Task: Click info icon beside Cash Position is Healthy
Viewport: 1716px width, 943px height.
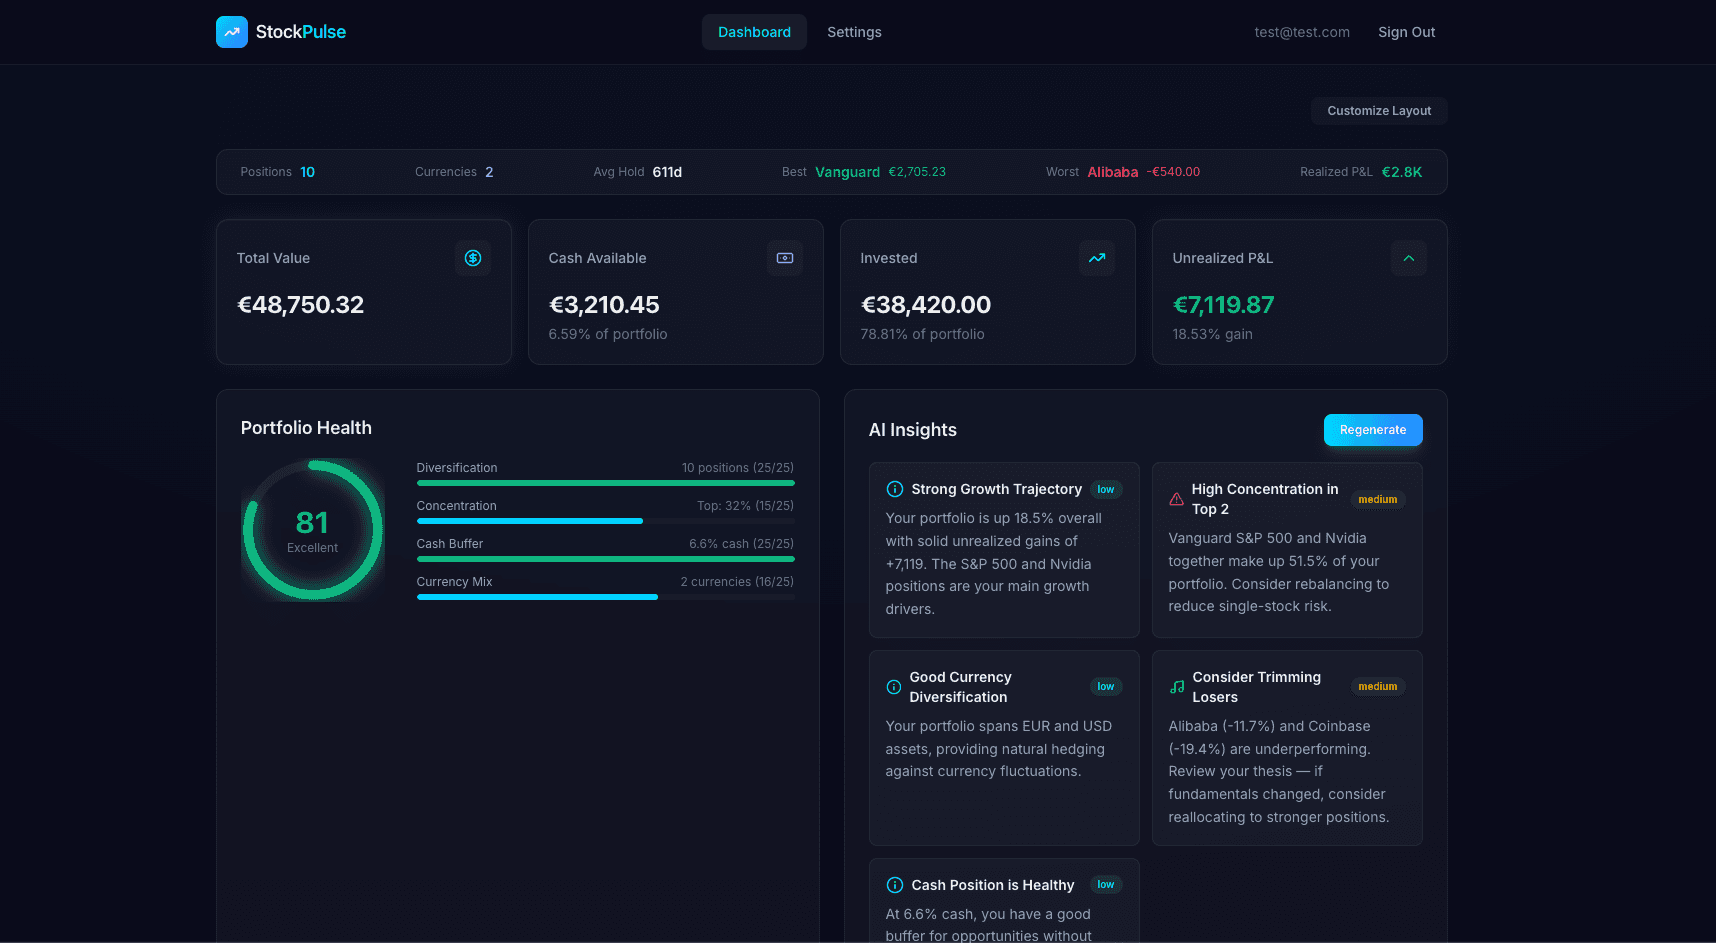Action: click(x=895, y=885)
